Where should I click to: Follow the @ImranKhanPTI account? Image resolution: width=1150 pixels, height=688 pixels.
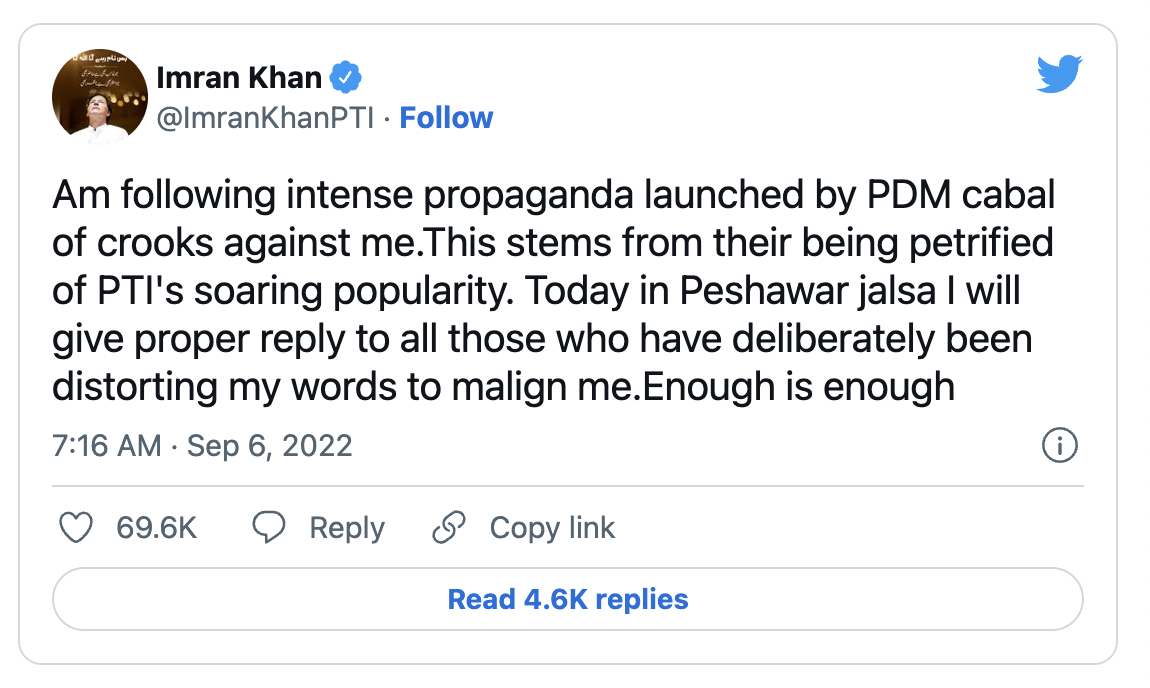click(x=446, y=117)
